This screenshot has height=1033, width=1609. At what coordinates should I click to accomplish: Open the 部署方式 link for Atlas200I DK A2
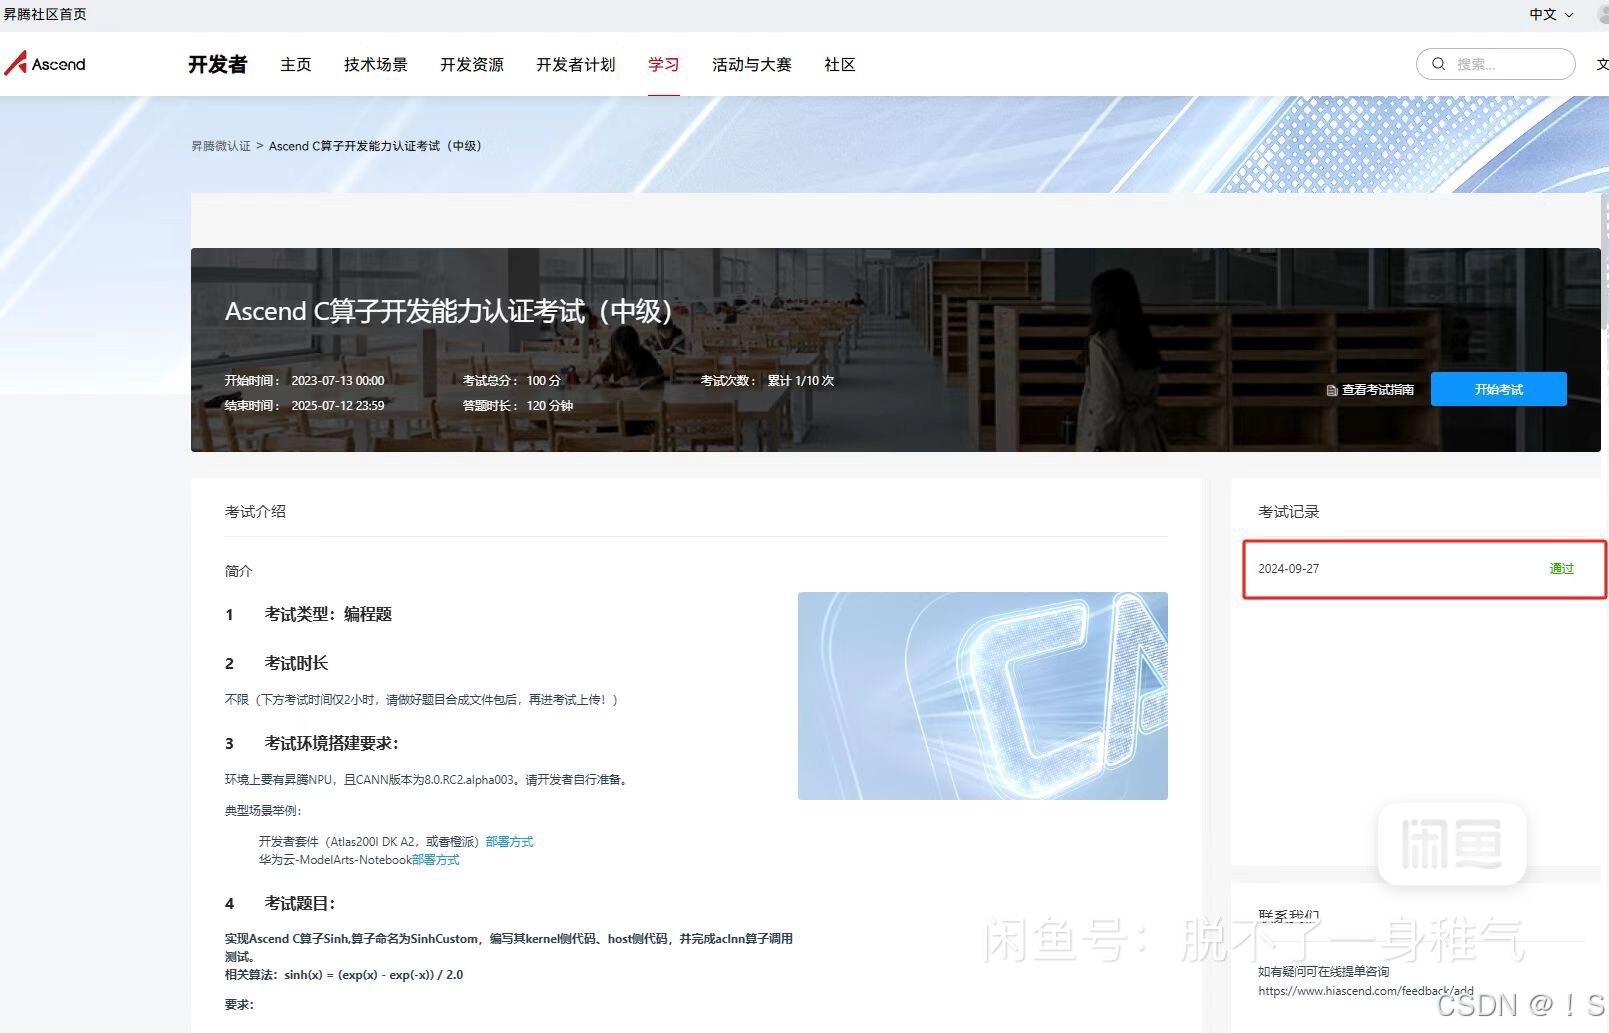[x=508, y=841]
